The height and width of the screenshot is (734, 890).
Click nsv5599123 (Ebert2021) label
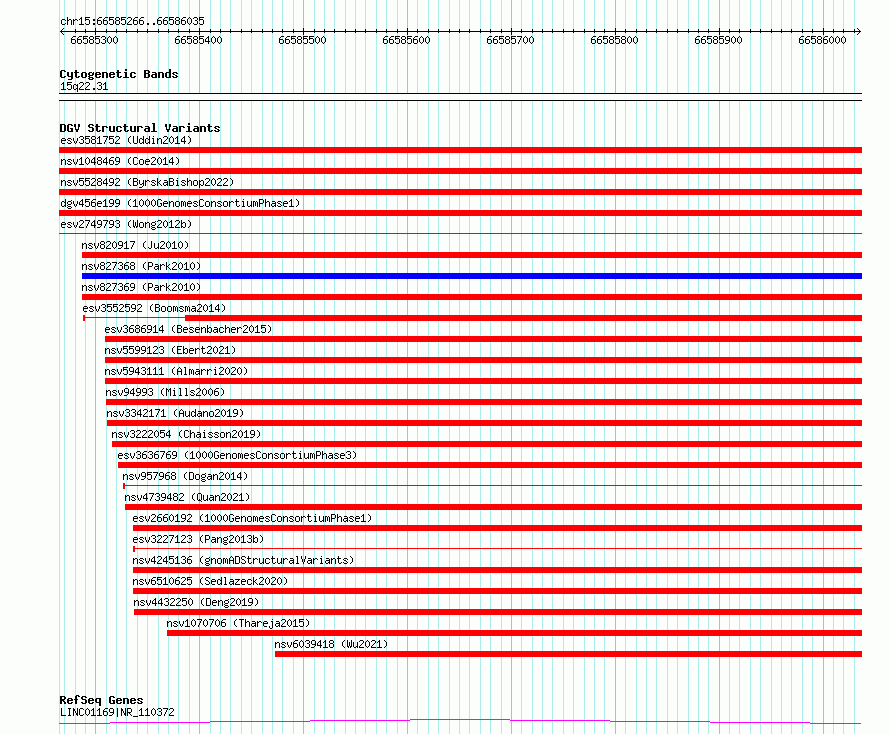click(x=170, y=350)
